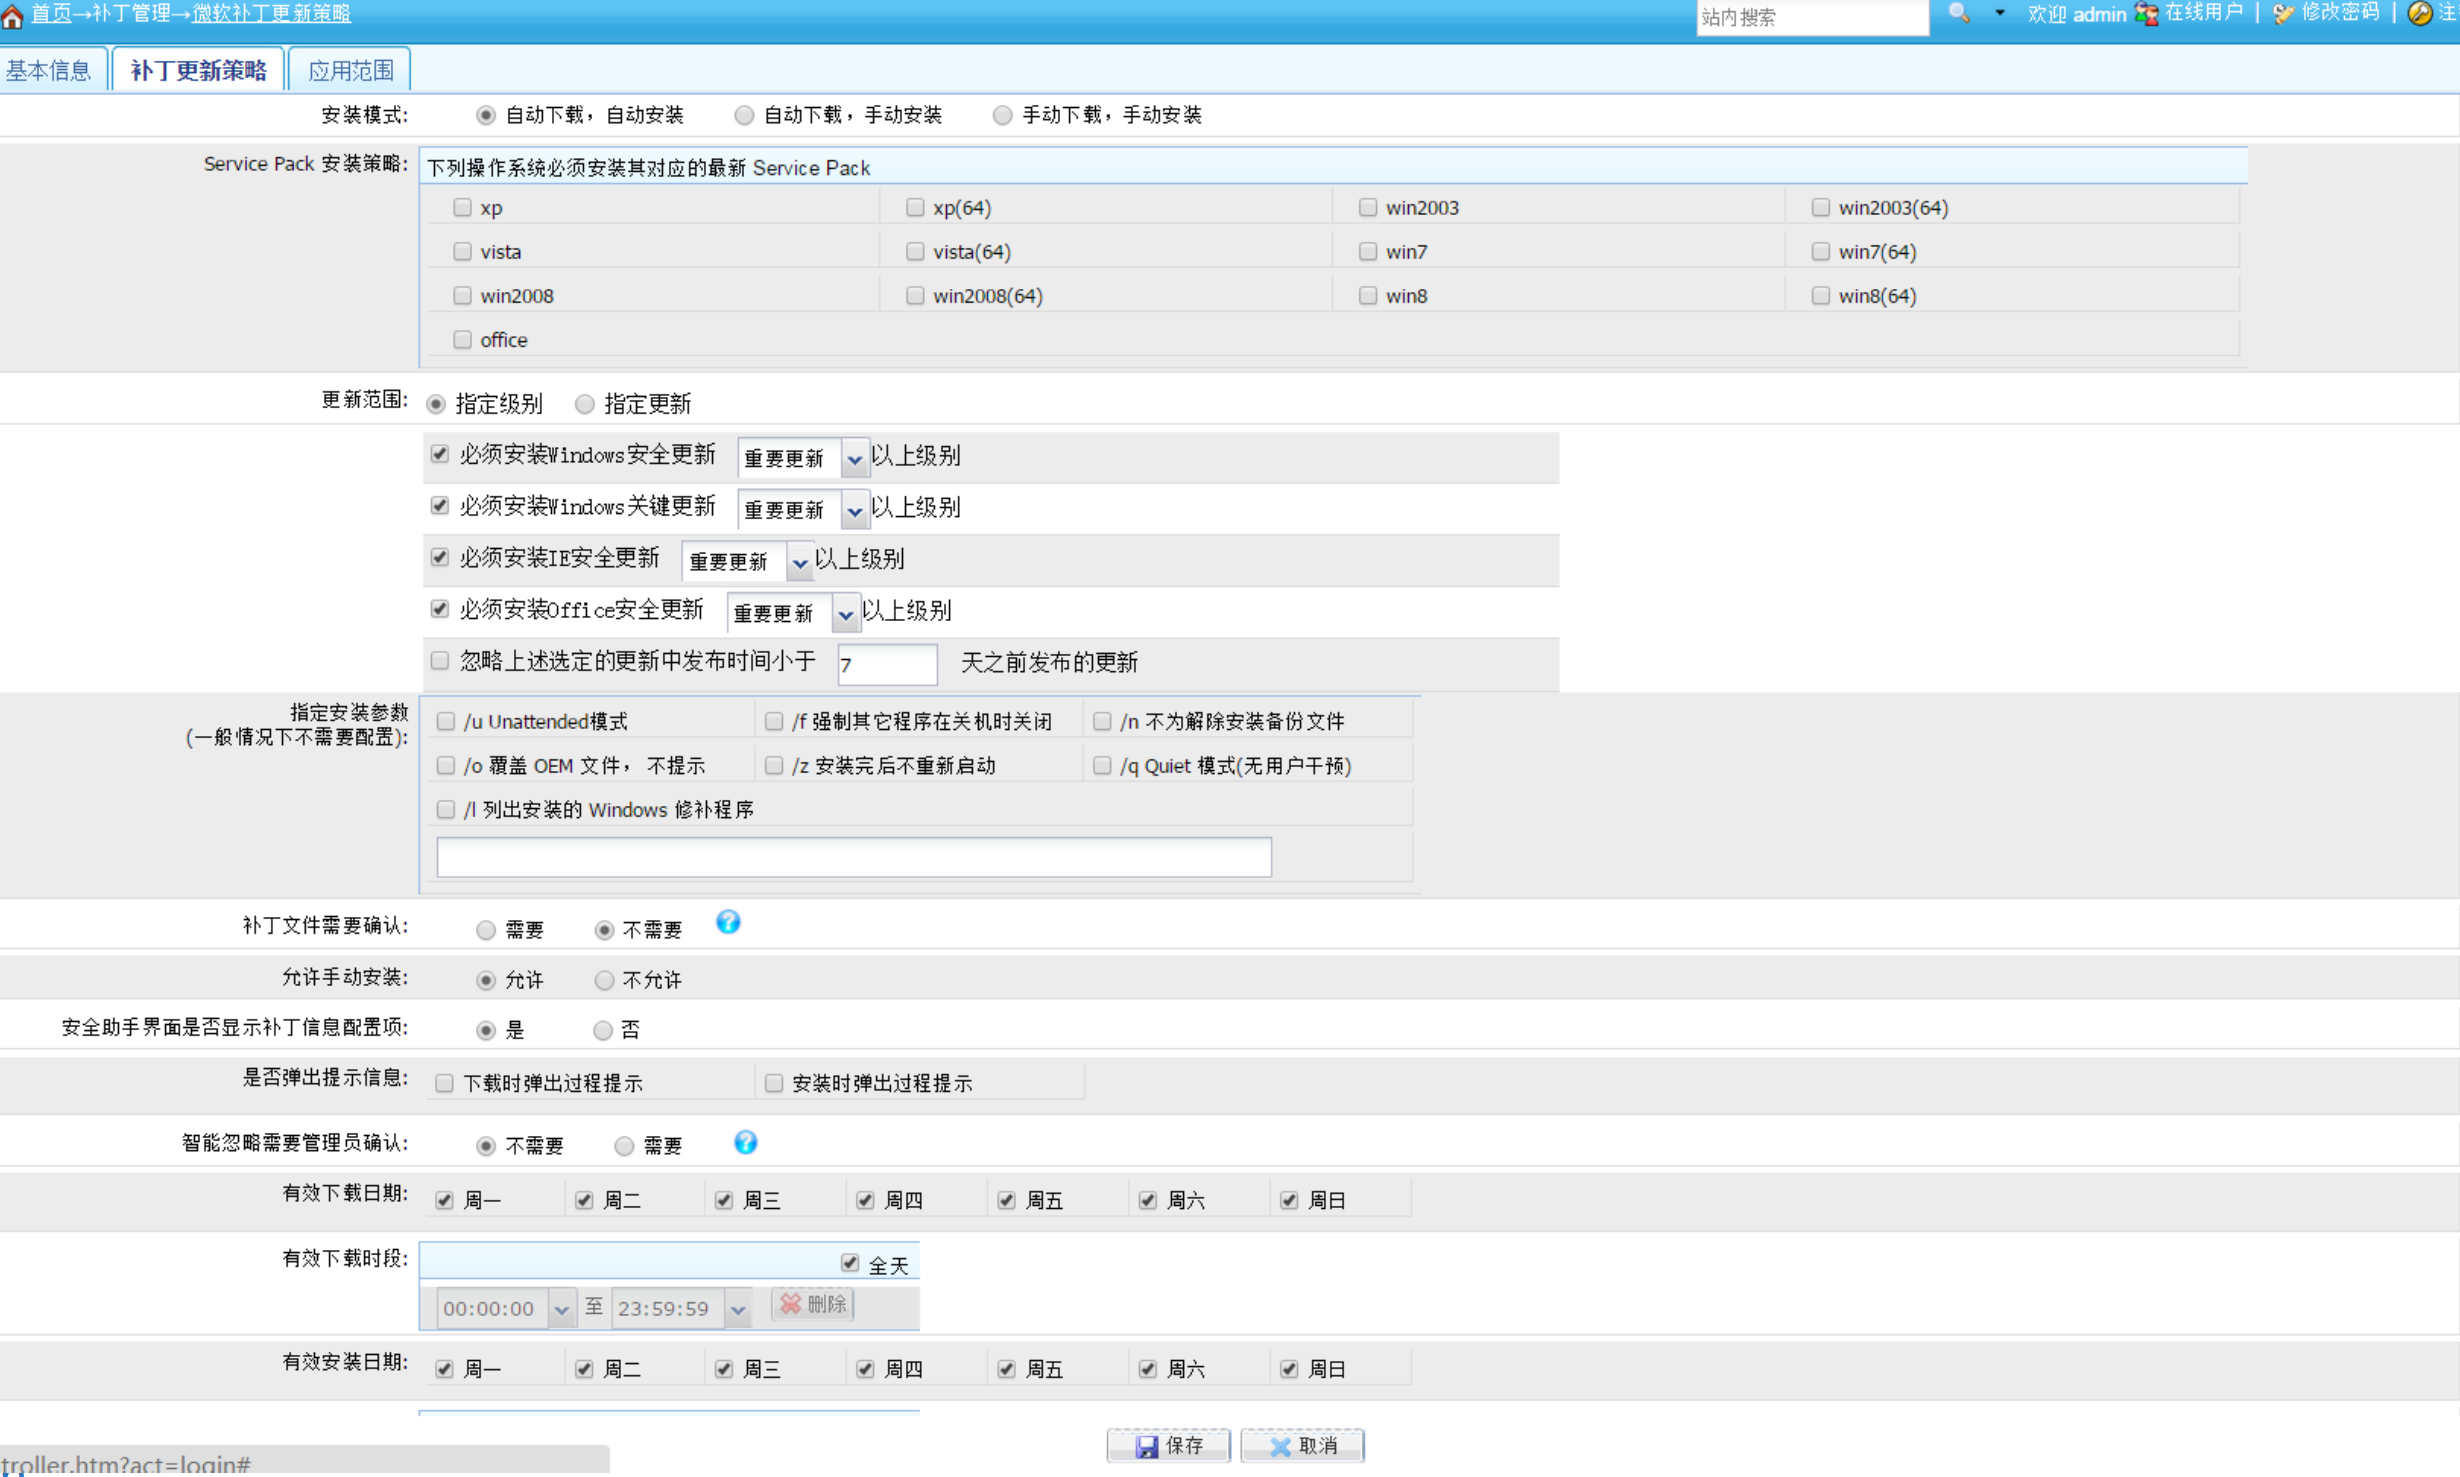Viewport: 2460px width, 1477px height.
Task: Click the 首页 breadcrumb link
Action: click(51, 13)
